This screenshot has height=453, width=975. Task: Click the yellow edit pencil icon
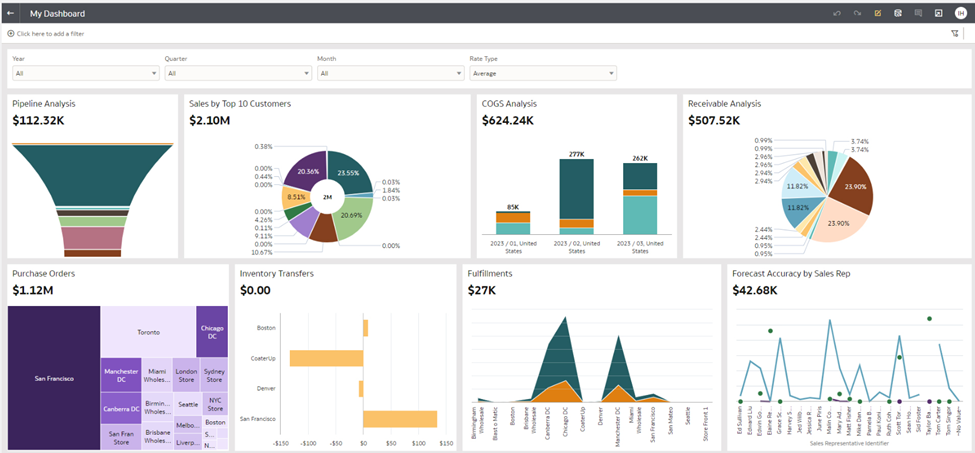point(877,13)
